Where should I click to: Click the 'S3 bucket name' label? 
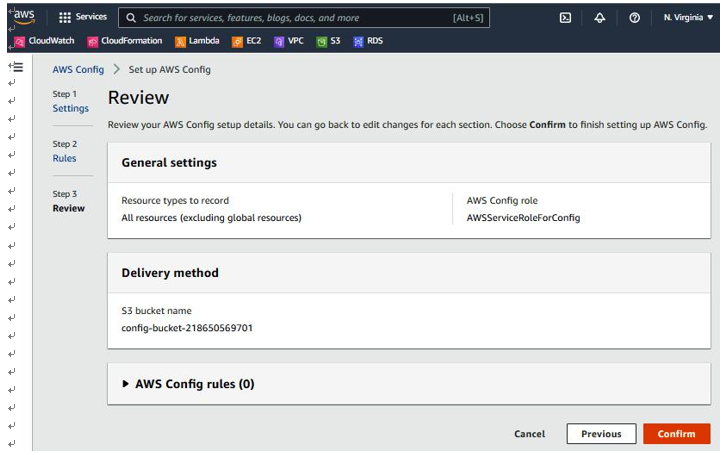click(156, 311)
